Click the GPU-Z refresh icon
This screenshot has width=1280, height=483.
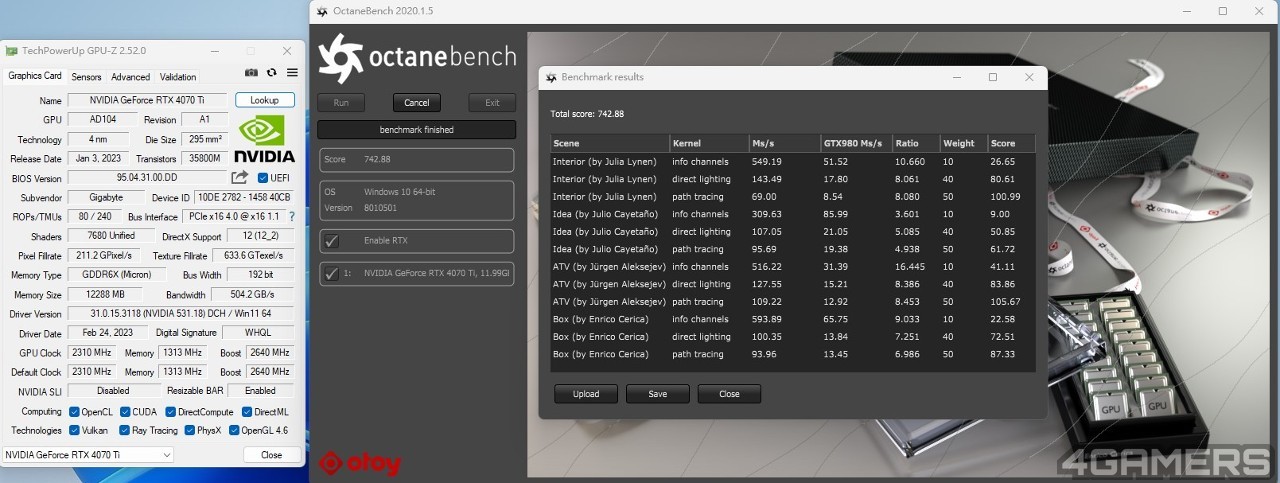[x=271, y=73]
